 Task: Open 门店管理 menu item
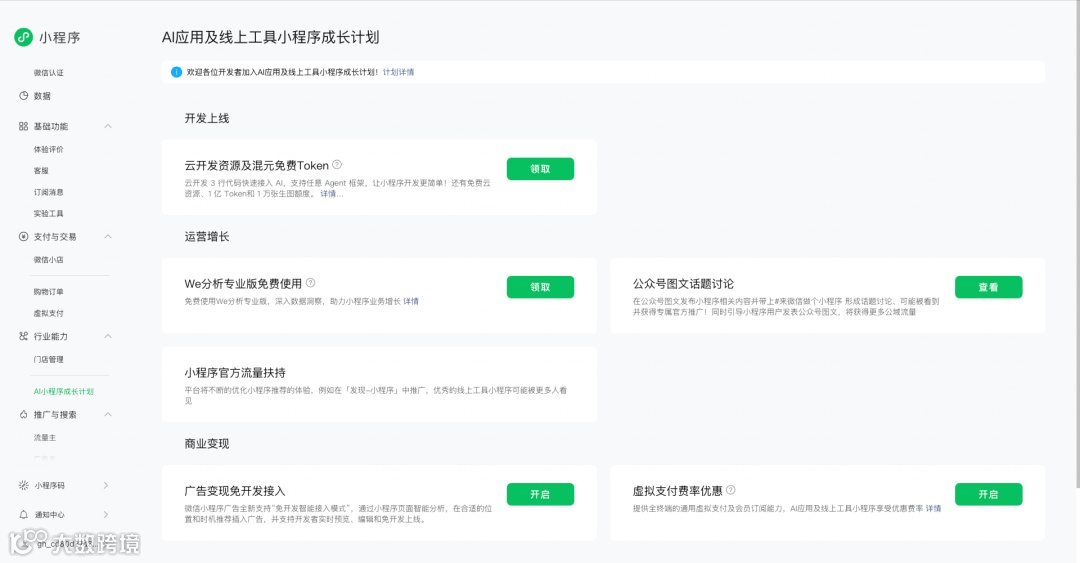(x=48, y=359)
